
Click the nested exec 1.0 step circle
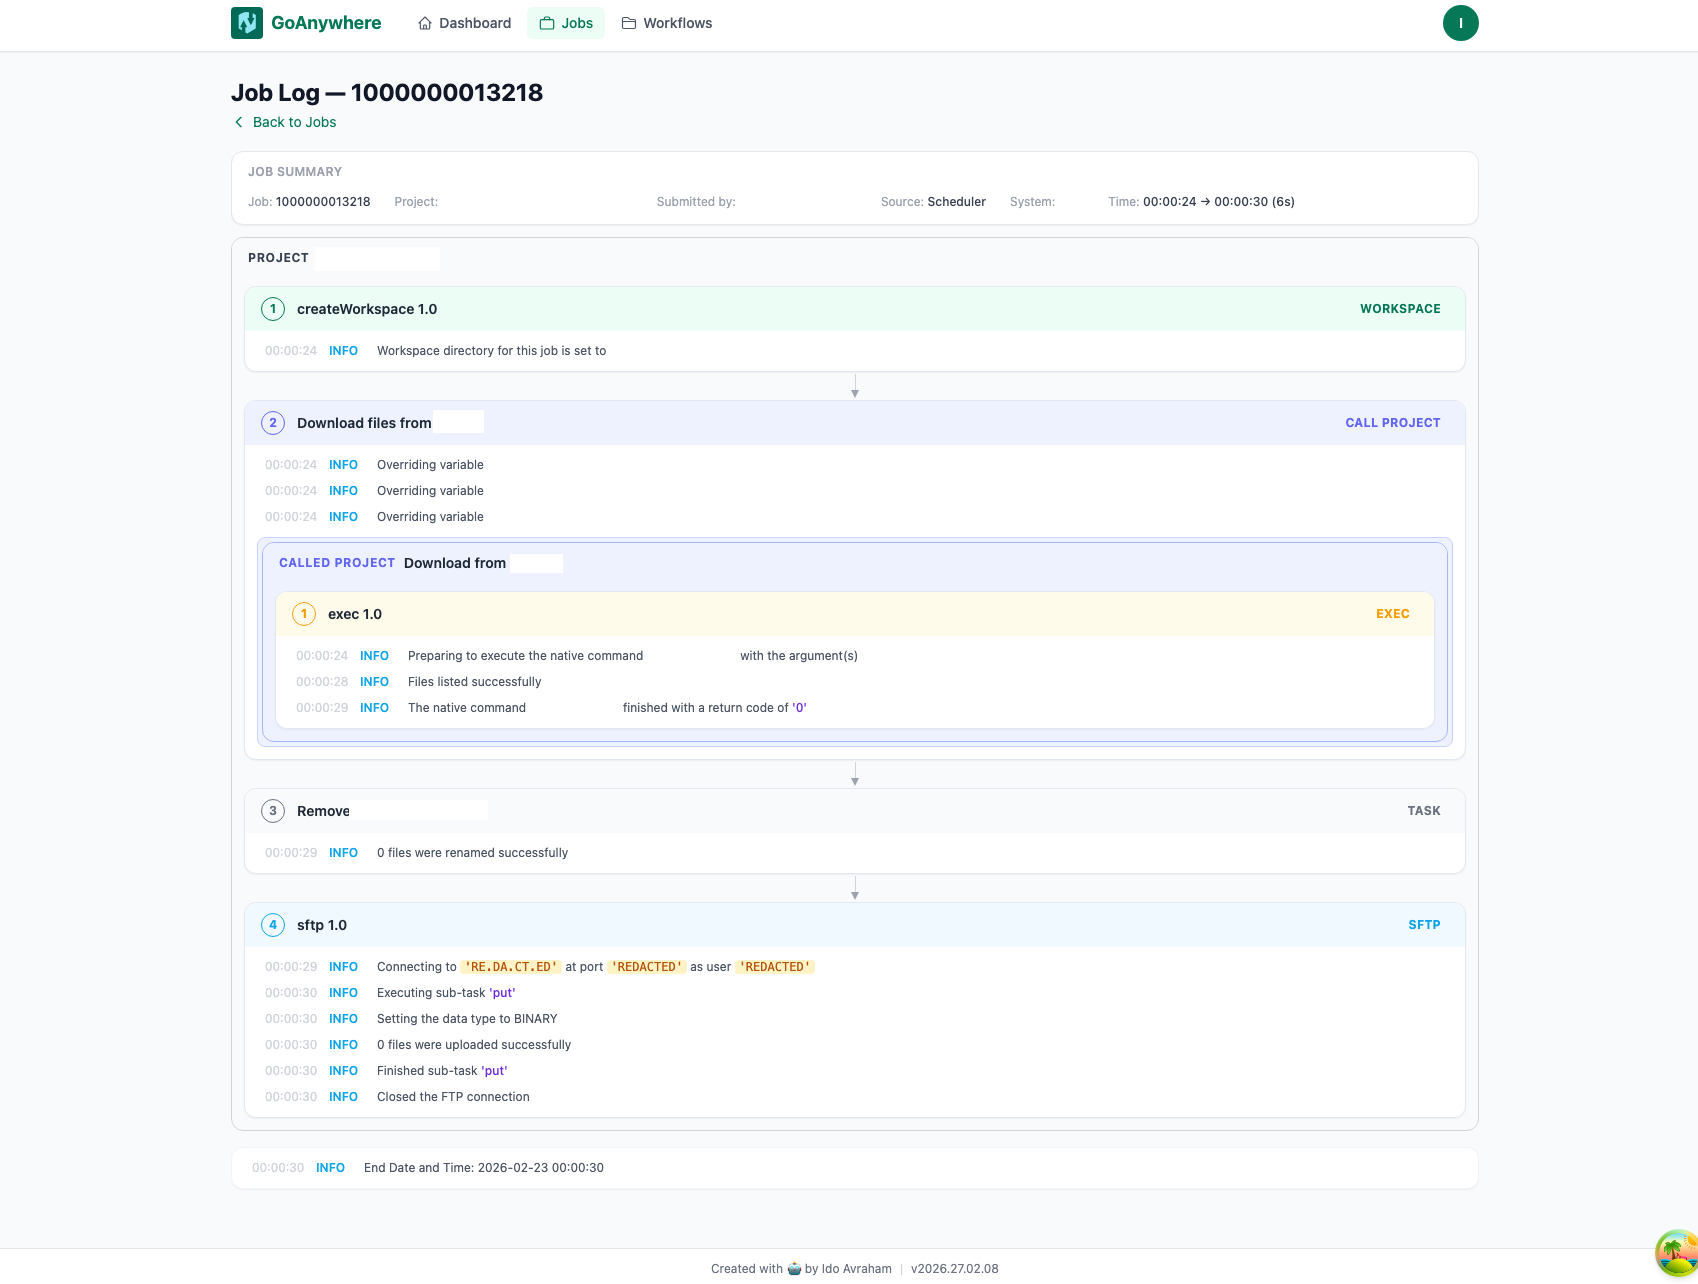[x=303, y=613]
